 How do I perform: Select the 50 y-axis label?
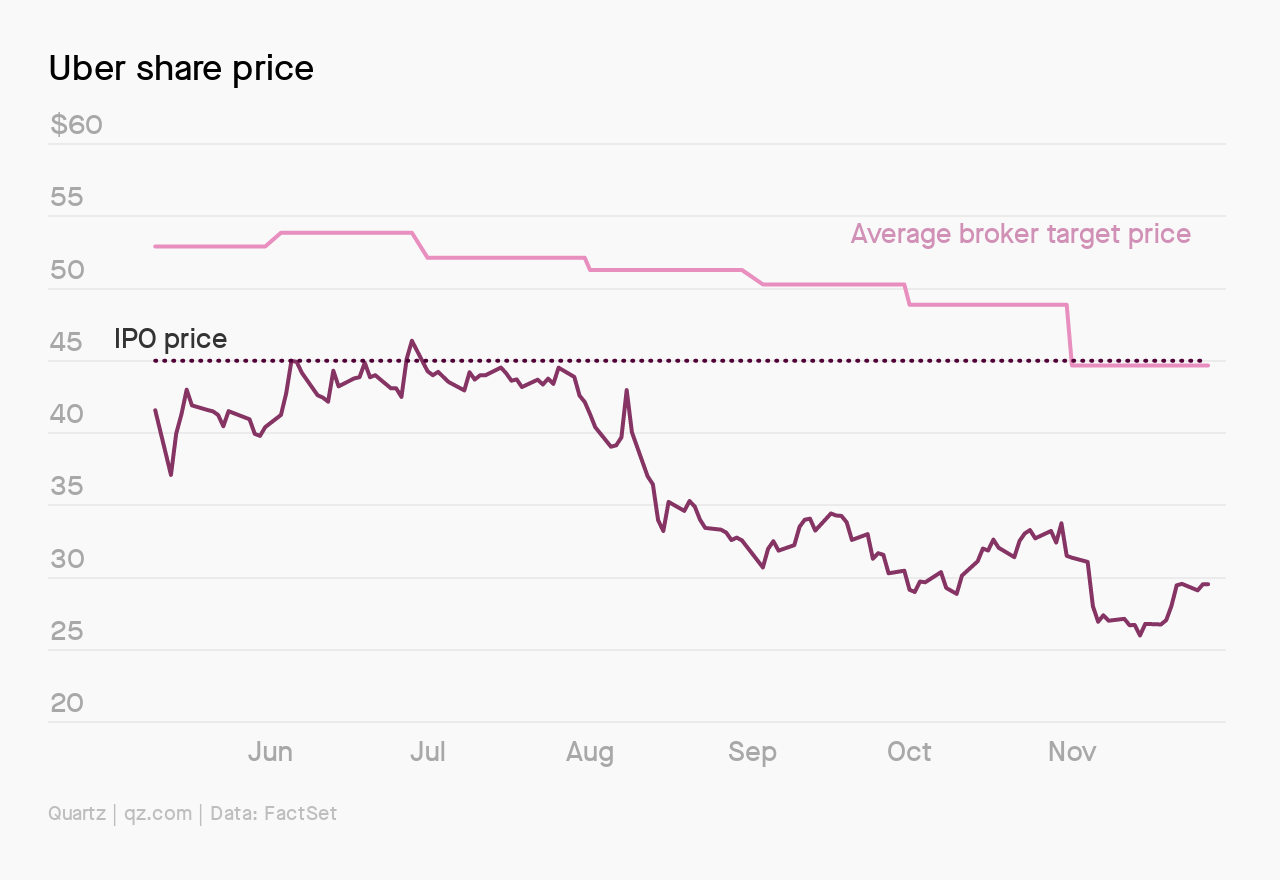point(67,270)
